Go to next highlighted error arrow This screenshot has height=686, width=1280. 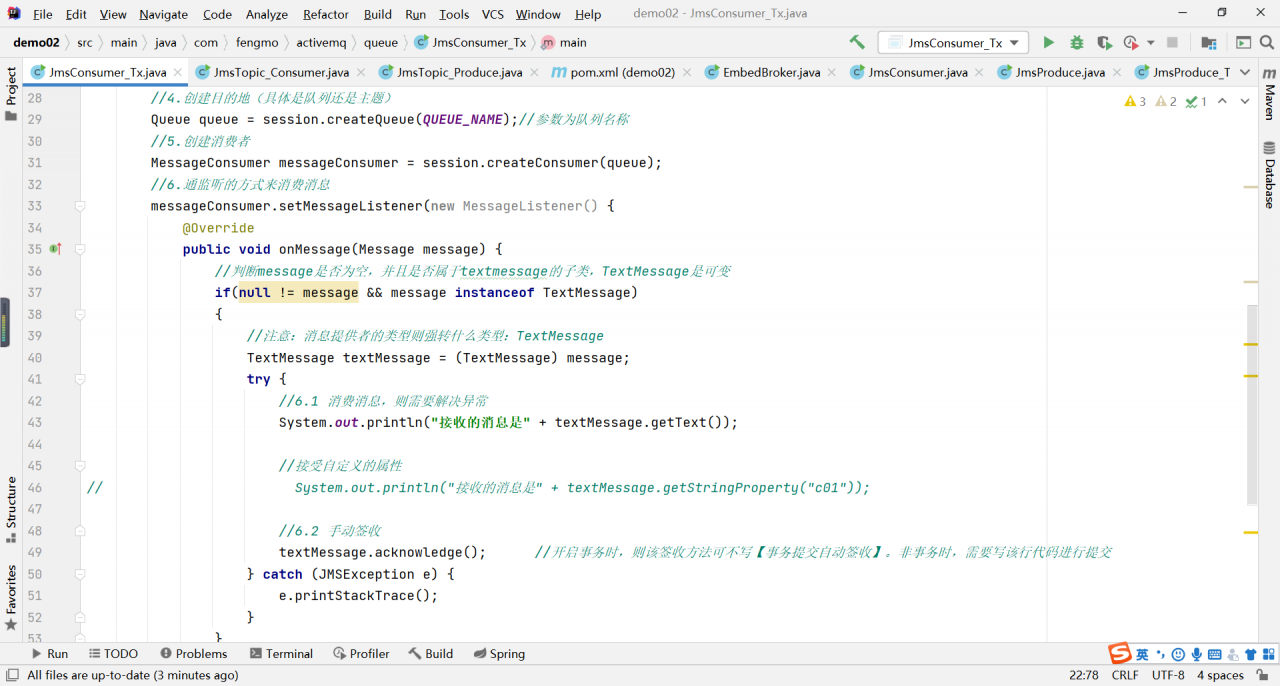click(x=1245, y=101)
